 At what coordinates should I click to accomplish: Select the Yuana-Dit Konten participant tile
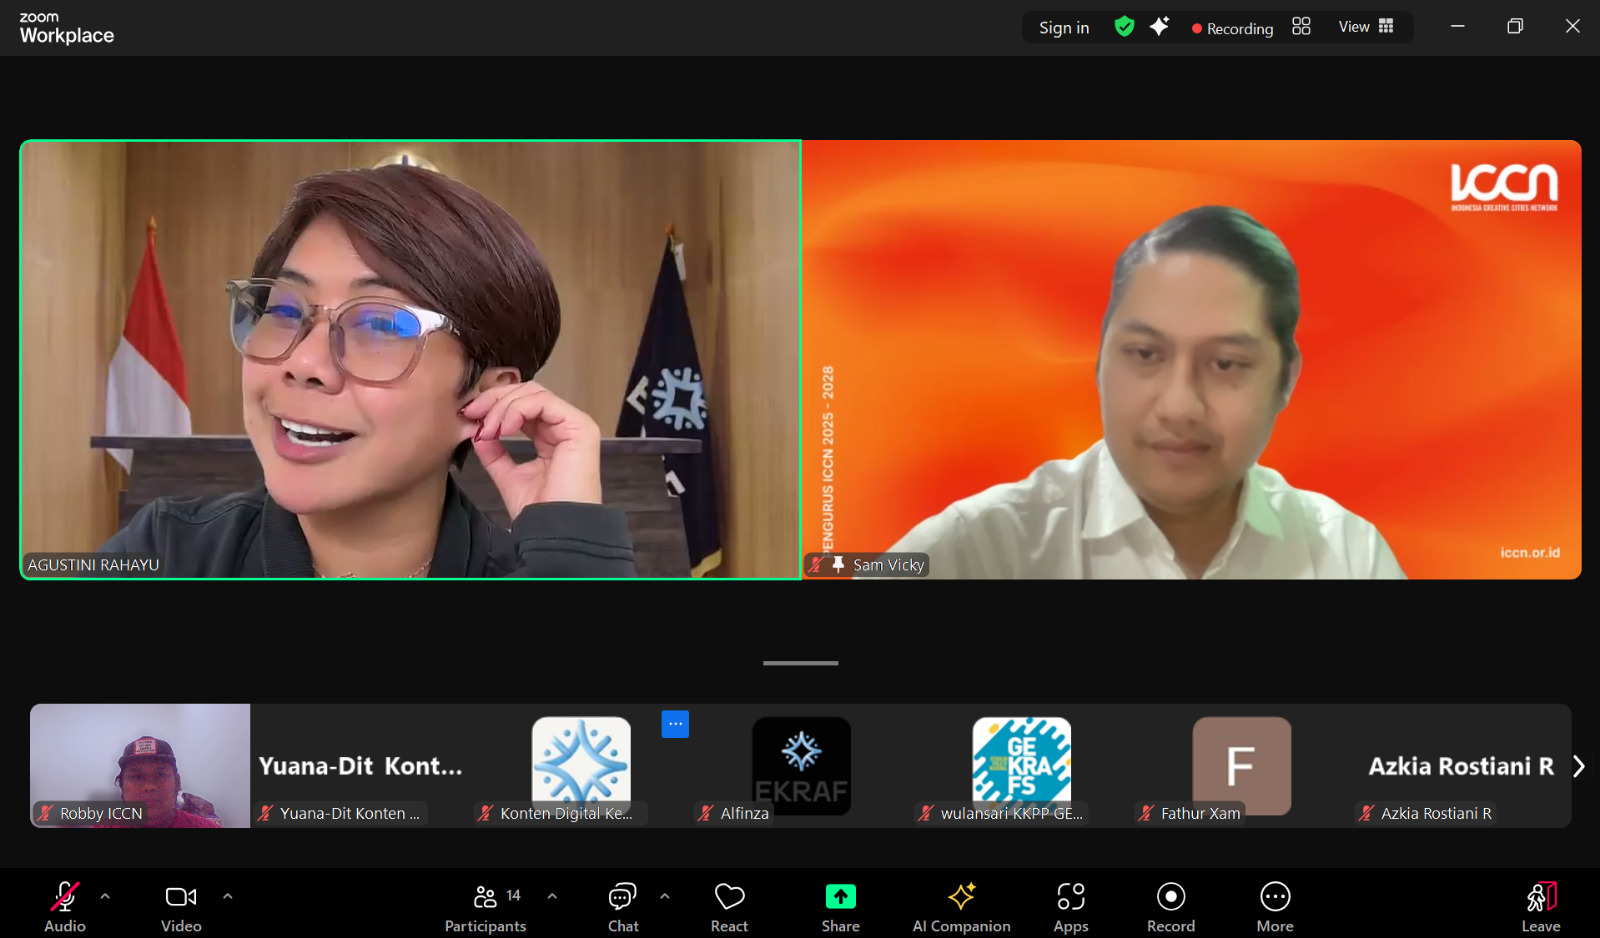point(360,766)
